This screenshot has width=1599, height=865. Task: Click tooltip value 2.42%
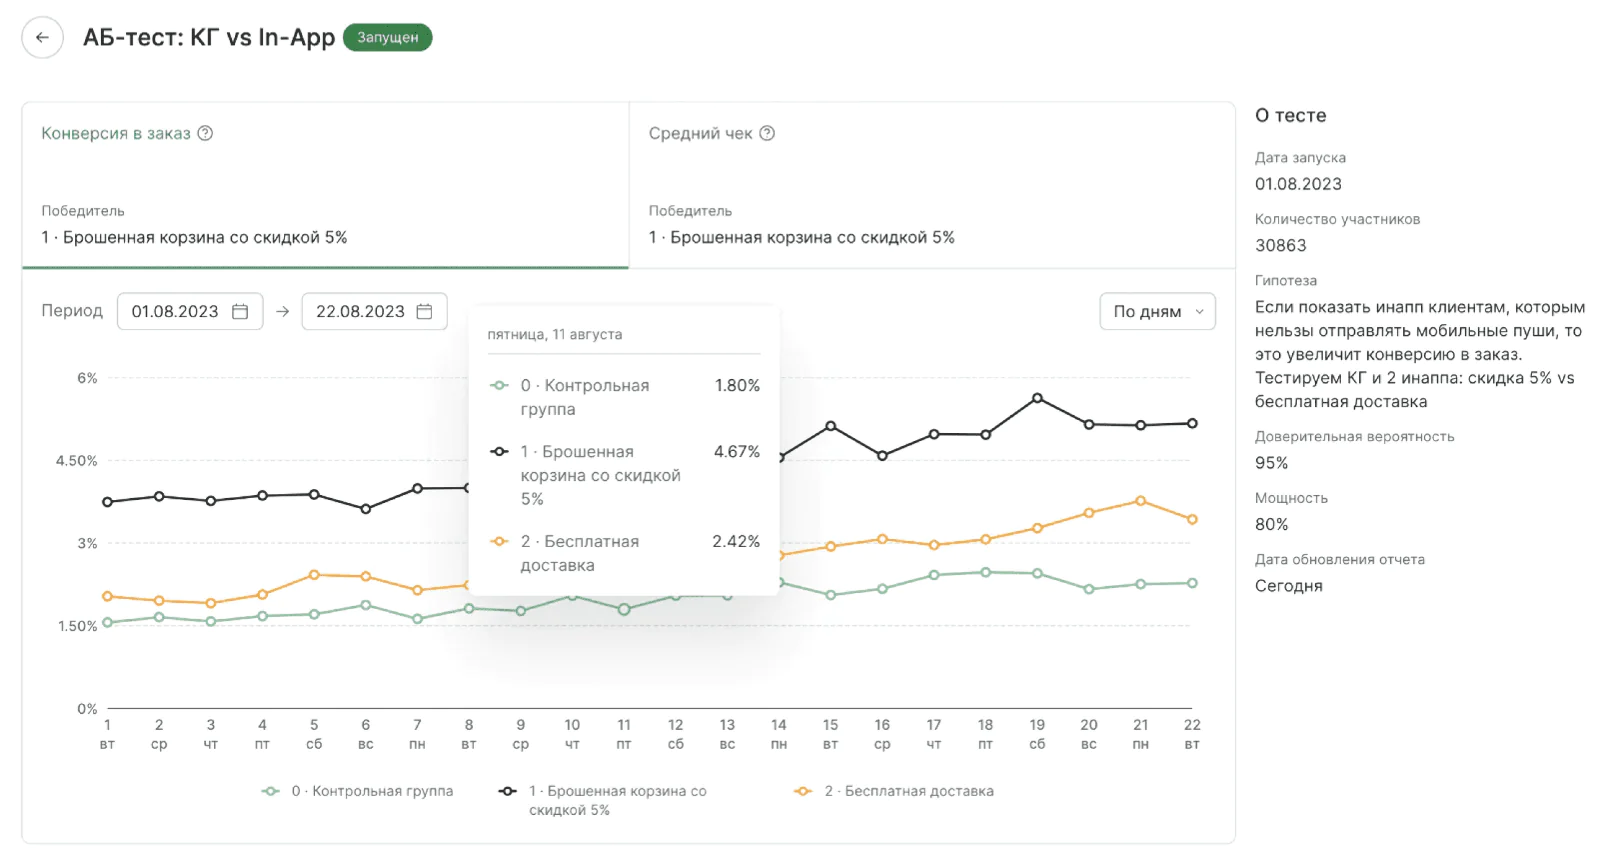click(736, 542)
